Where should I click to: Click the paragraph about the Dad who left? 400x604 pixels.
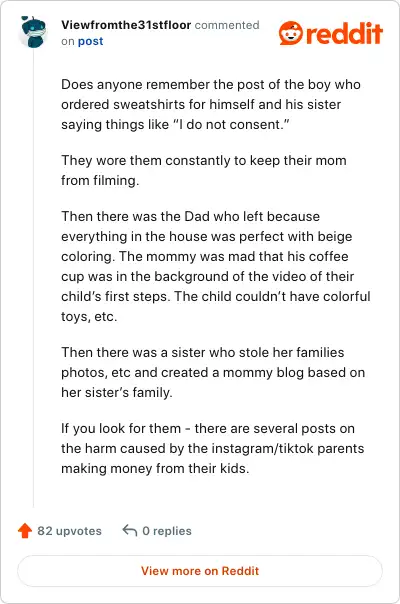point(216,266)
